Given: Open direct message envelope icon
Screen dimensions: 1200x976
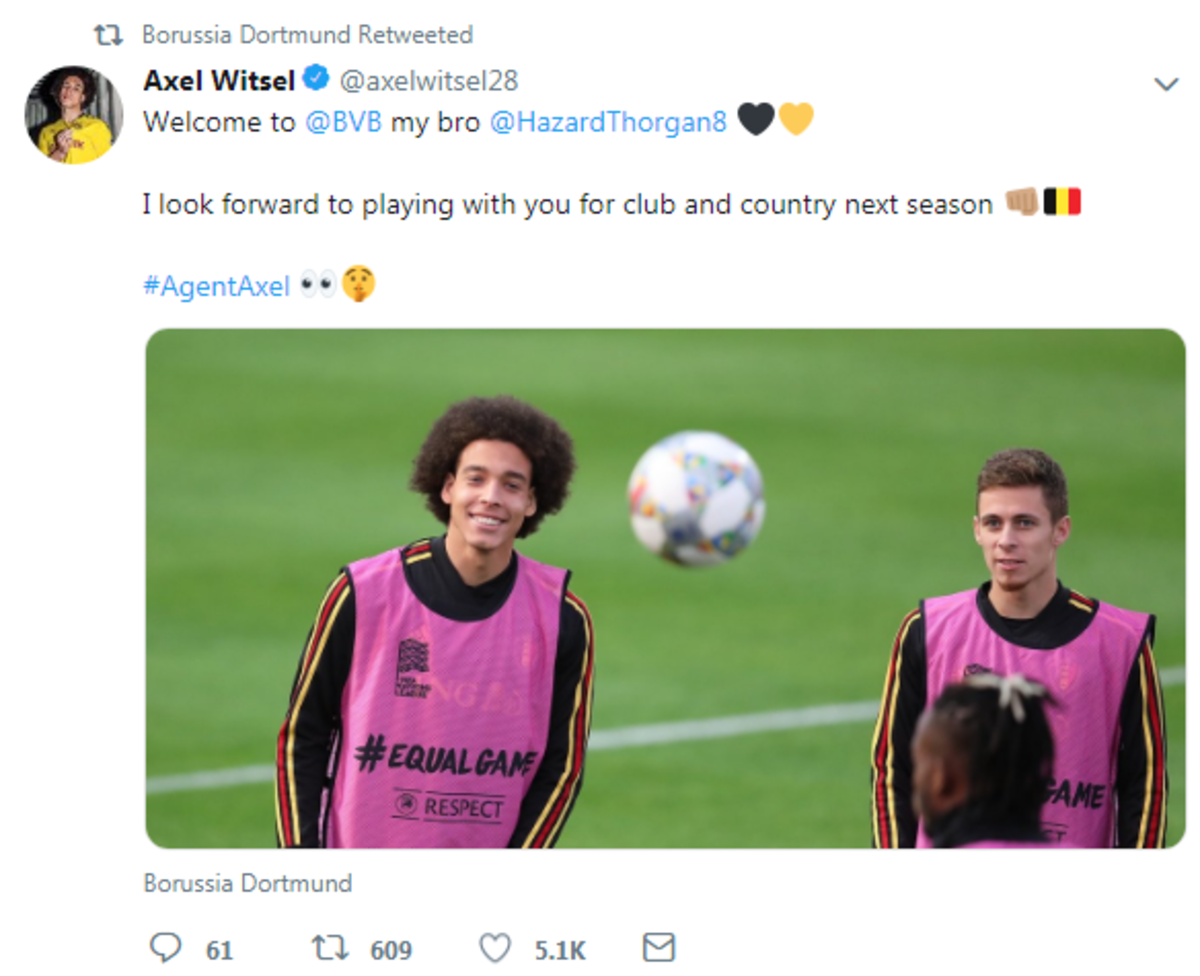Looking at the screenshot, I should pos(658,947).
